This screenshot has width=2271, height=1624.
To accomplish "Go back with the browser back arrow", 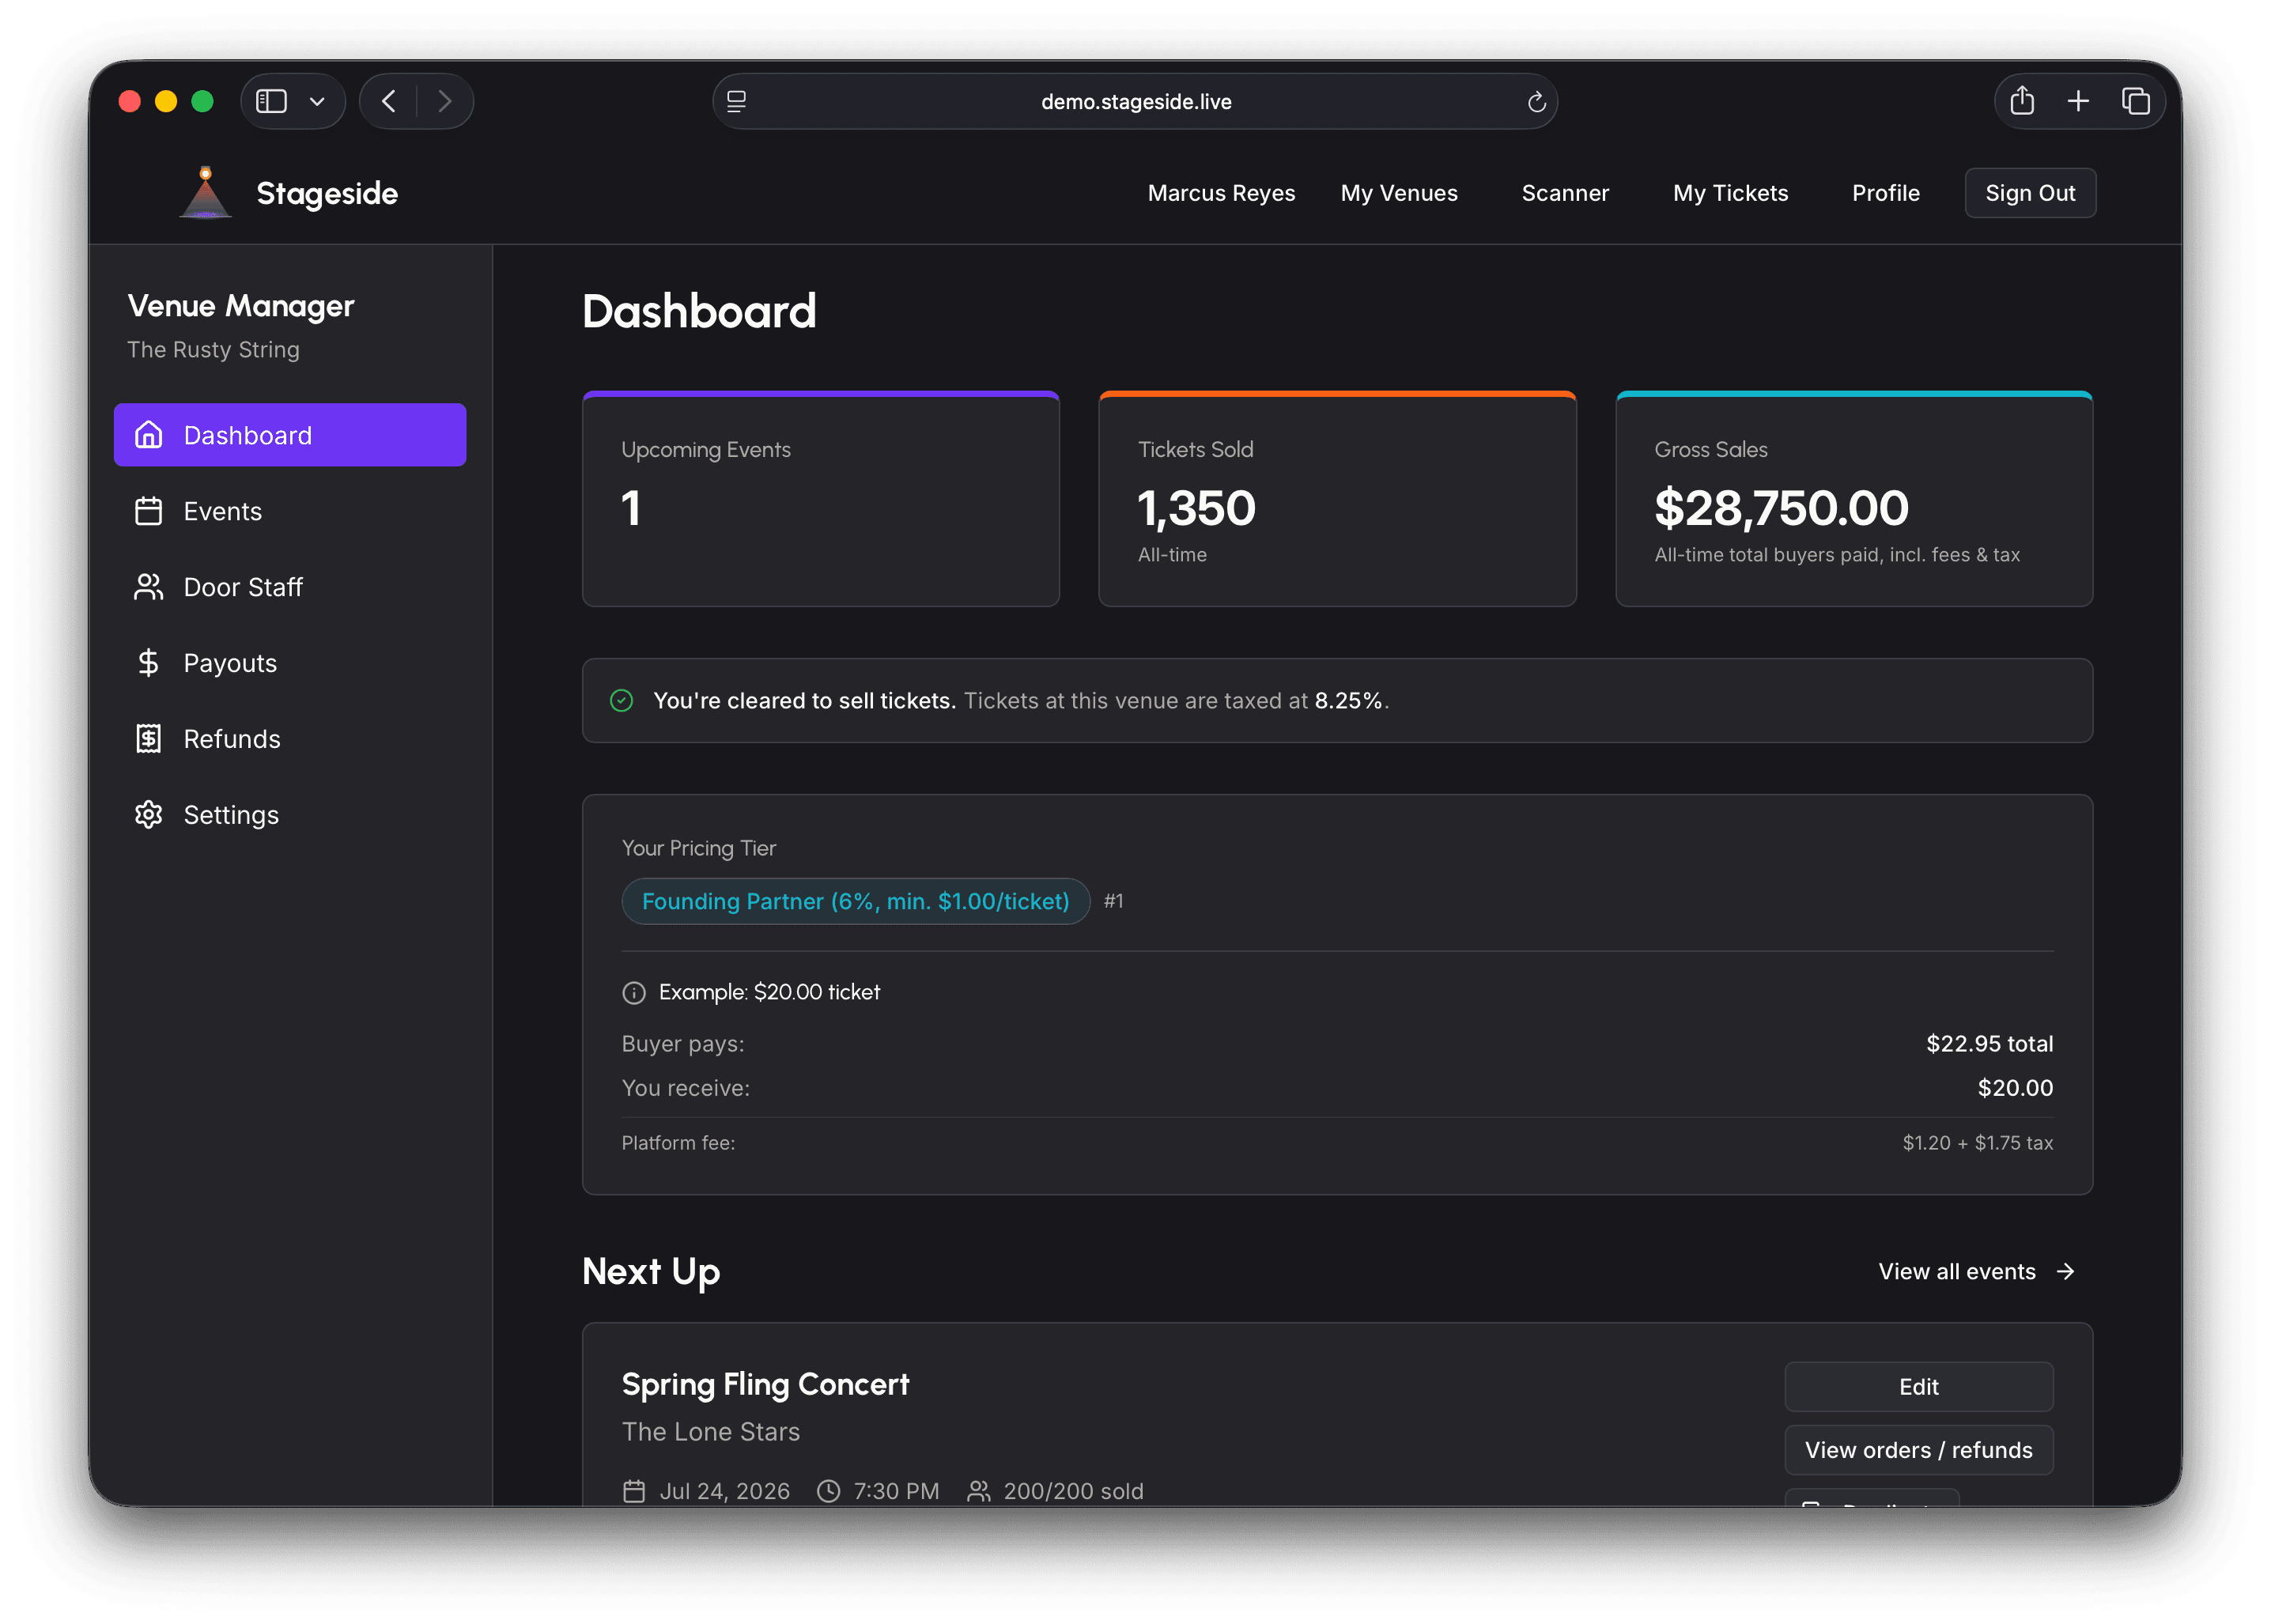I will [389, 101].
